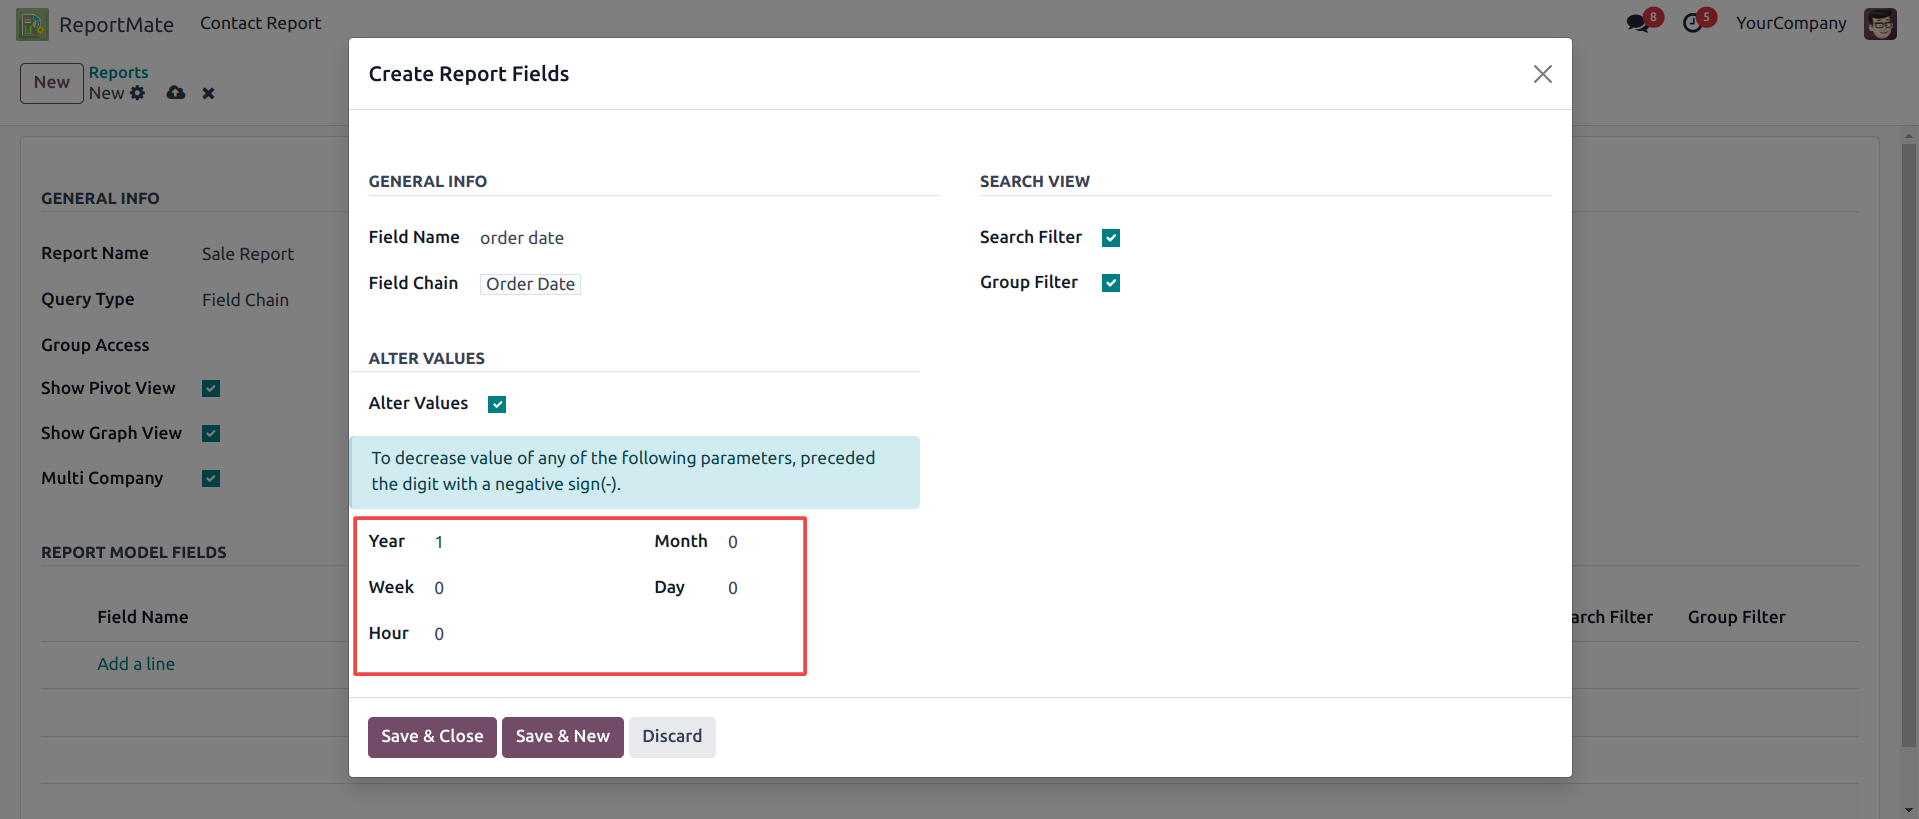Viewport: 1919px width, 819px height.
Task: Click the ReportMate app logo icon
Action: pyautogui.click(x=32, y=24)
